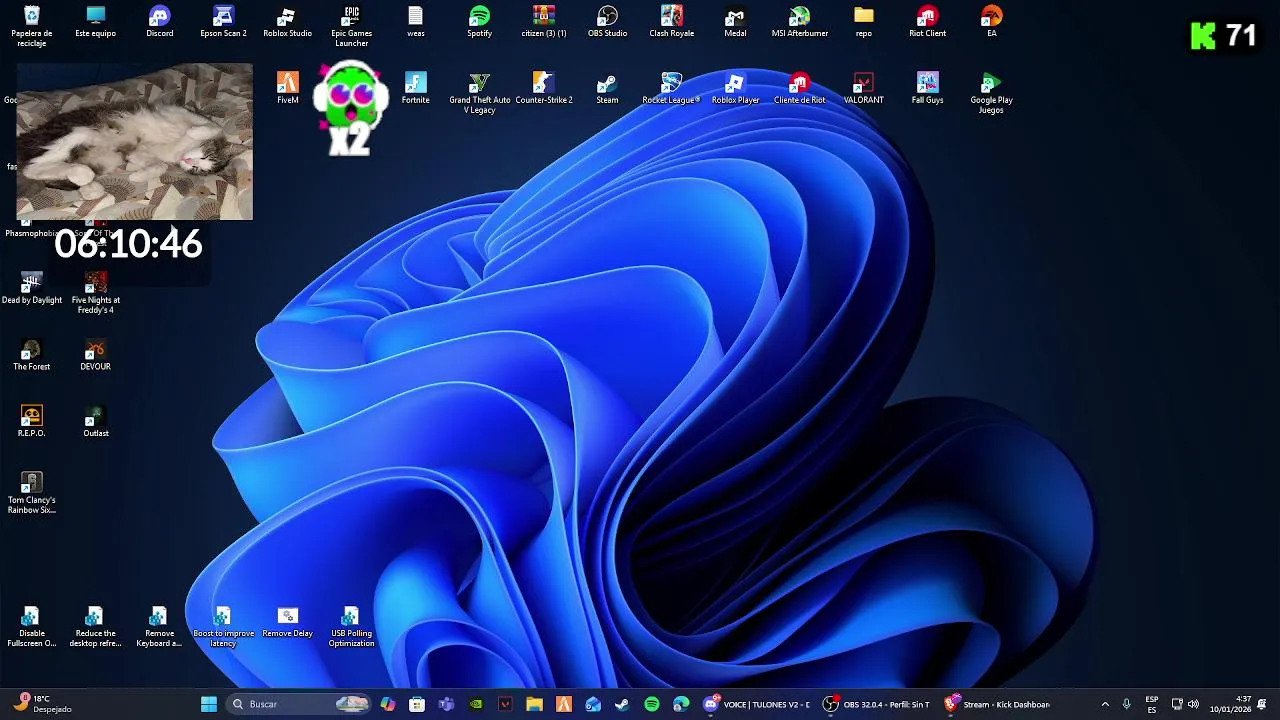This screenshot has width=1280, height=720.
Task: Select the Cliente de Riot icon
Action: click(799, 88)
